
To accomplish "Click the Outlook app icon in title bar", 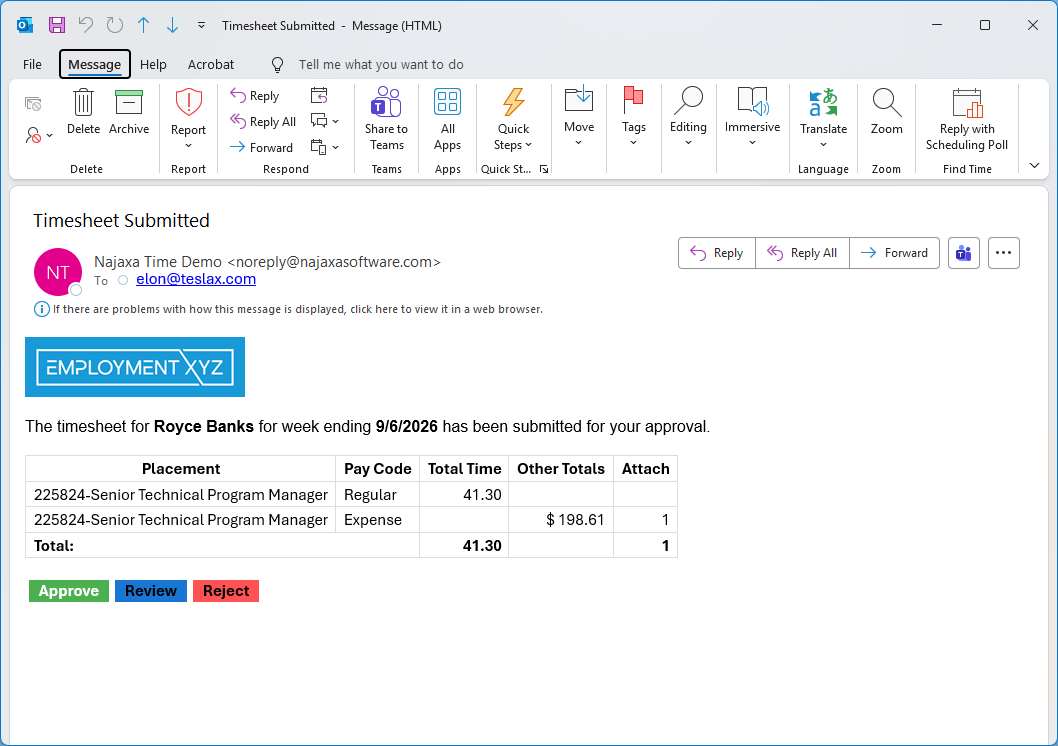I will [25, 26].
